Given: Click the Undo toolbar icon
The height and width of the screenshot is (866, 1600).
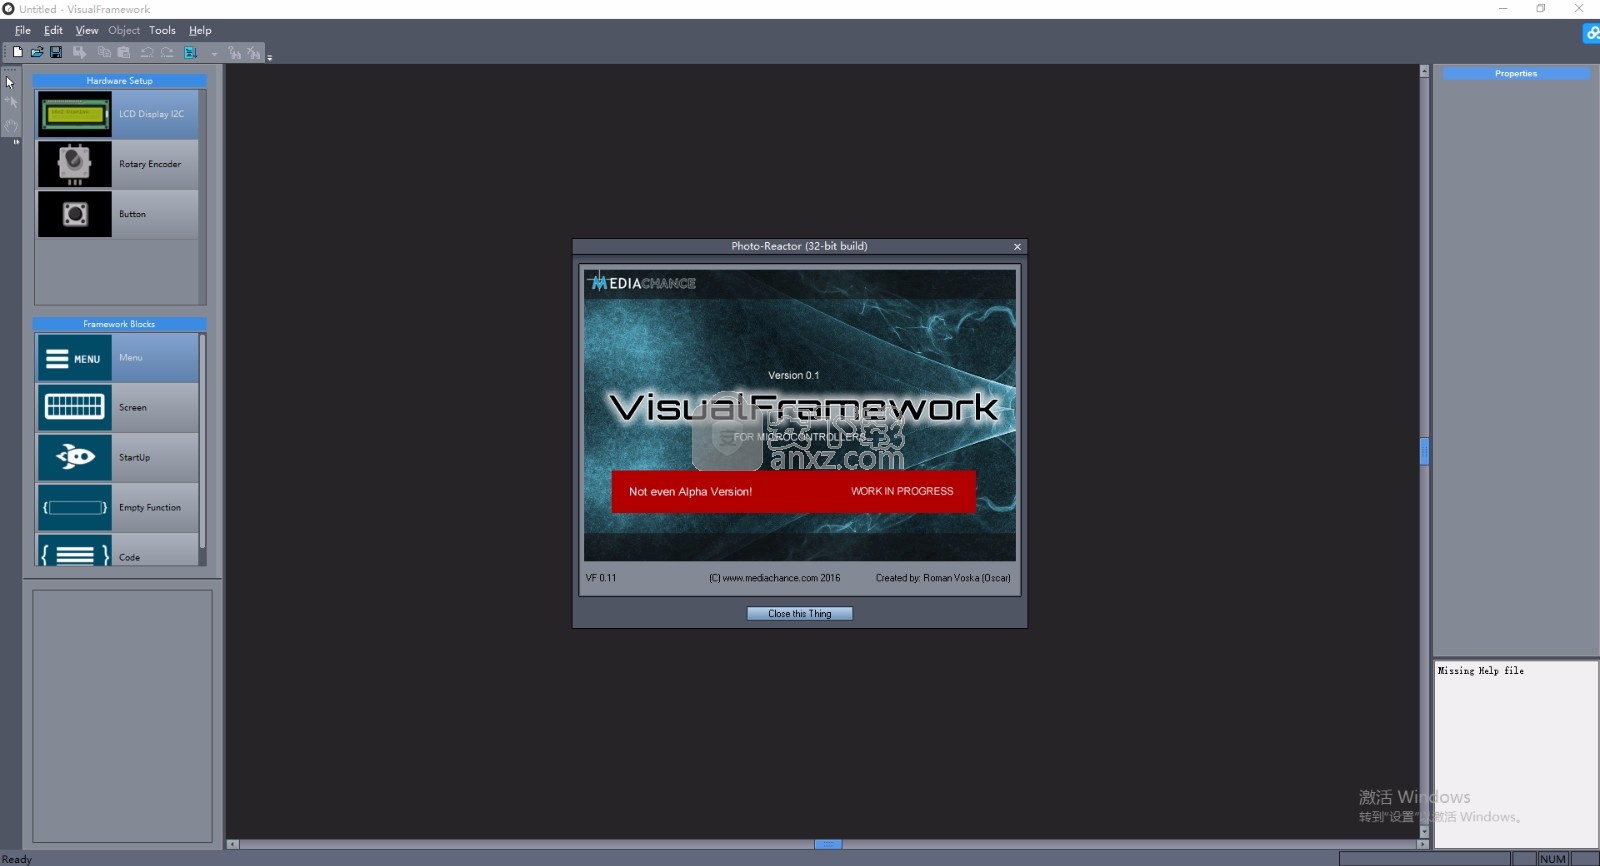Looking at the screenshot, I should [x=147, y=52].
